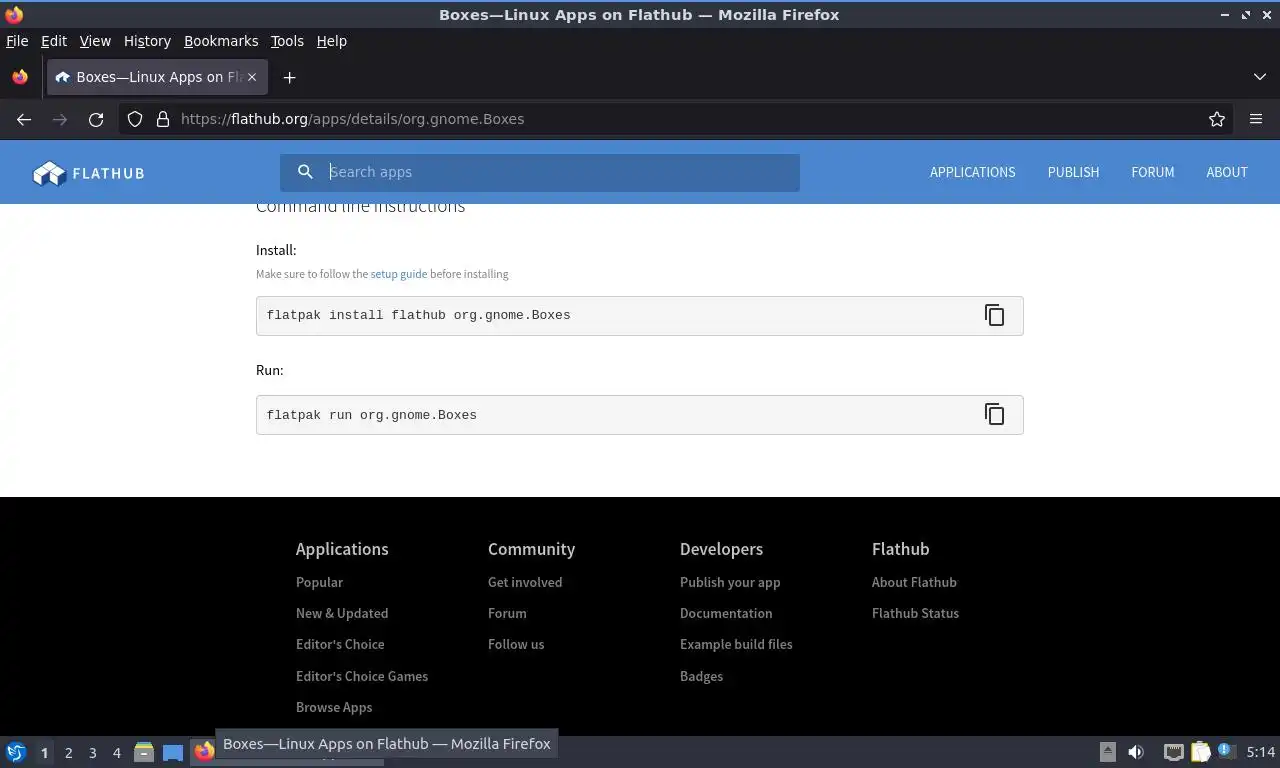
Task: Open FORUM in the Flathub header
Action: pos(1152,172)
